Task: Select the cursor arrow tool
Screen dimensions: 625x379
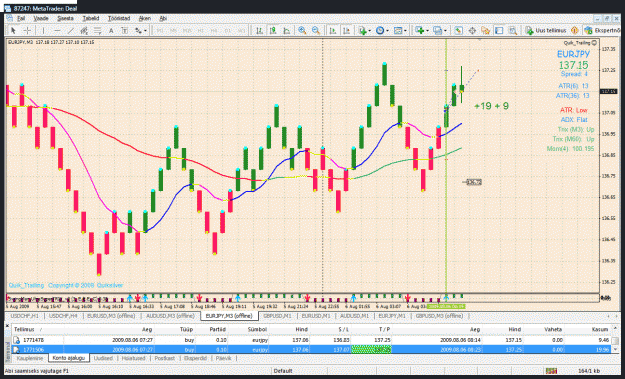Action: coord(13,31)
